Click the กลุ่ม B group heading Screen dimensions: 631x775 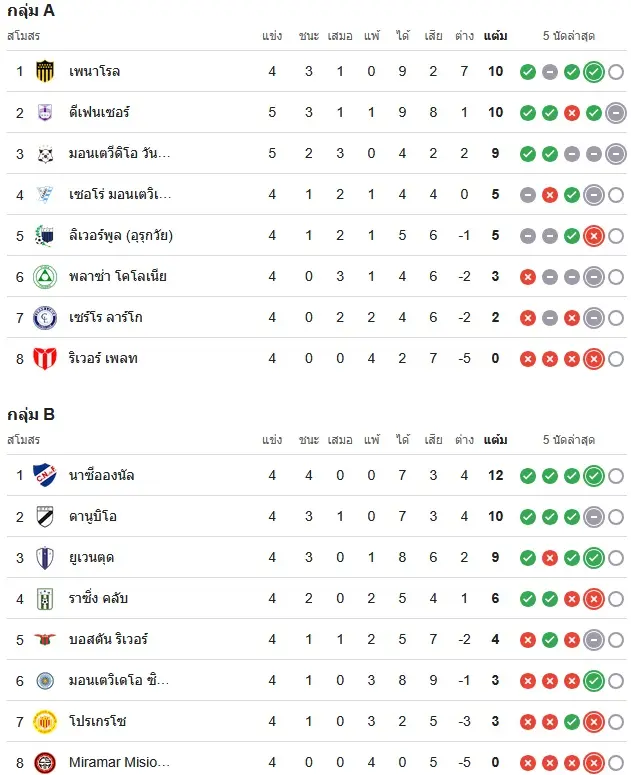tap(31, 414)
